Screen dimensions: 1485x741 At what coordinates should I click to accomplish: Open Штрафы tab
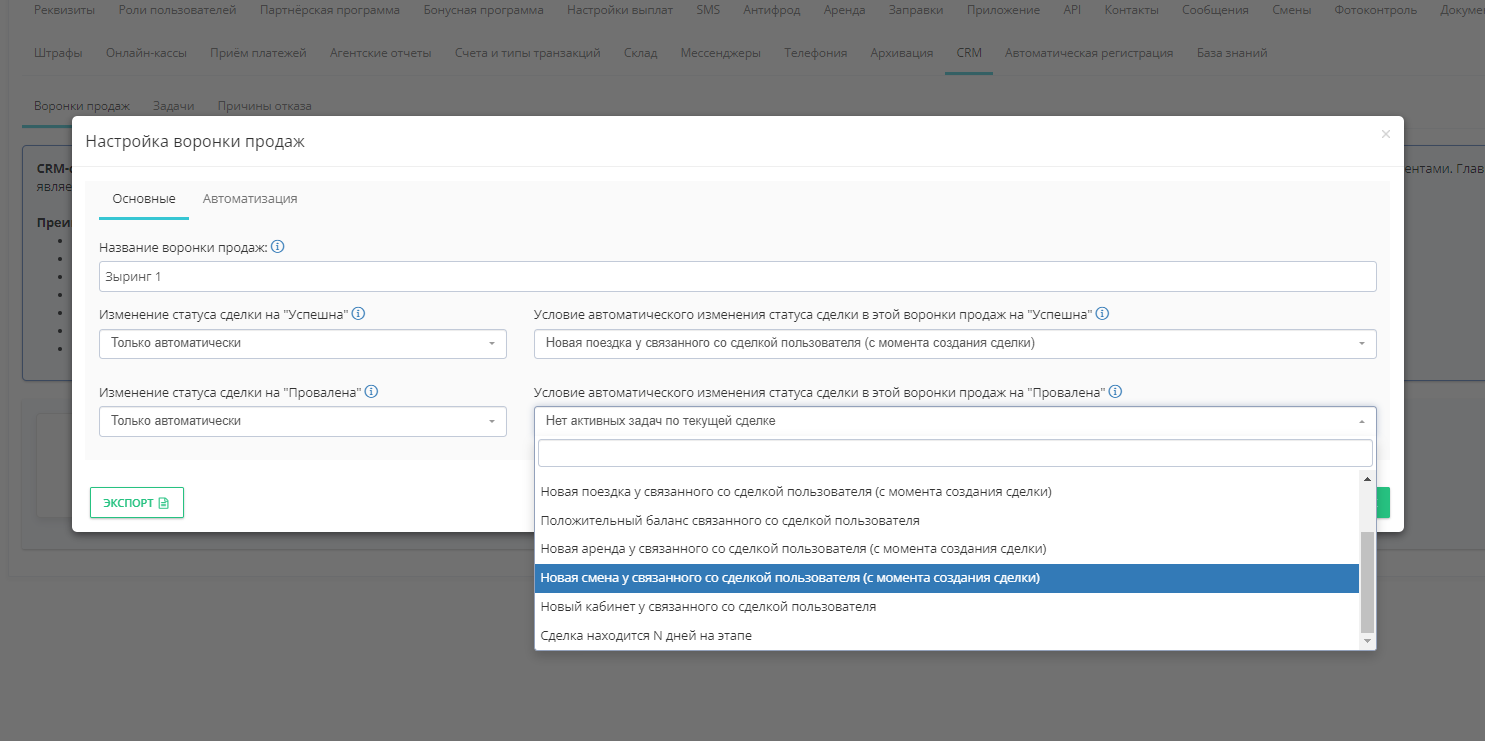(x=58, y=53)
